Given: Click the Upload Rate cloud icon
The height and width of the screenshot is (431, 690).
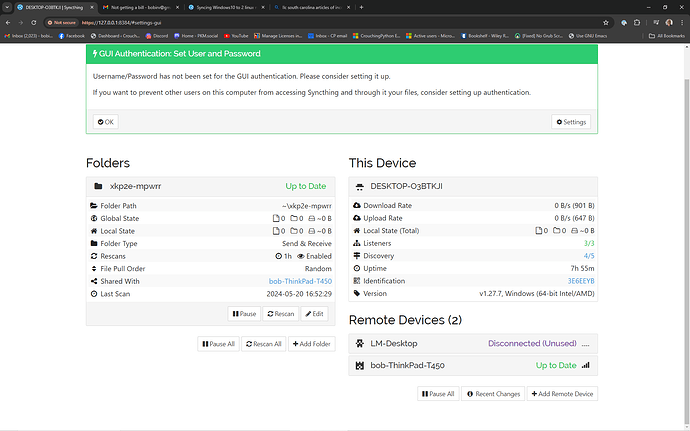Looking at the screenshot, I should (x=357, y=218).
